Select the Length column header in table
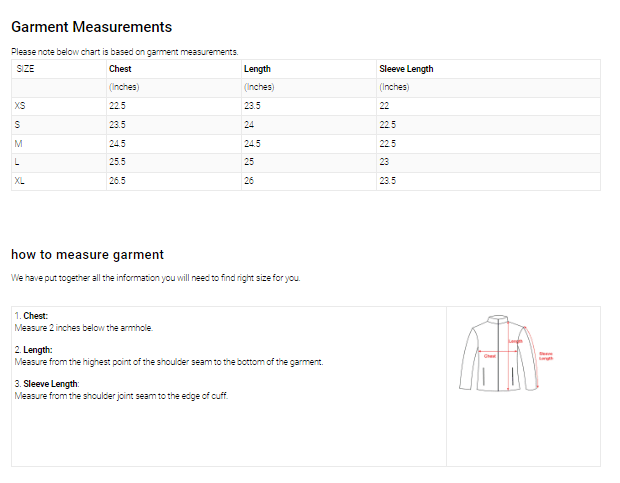The width and height of the screenshot is (620, 483). [x=257, y=69]
